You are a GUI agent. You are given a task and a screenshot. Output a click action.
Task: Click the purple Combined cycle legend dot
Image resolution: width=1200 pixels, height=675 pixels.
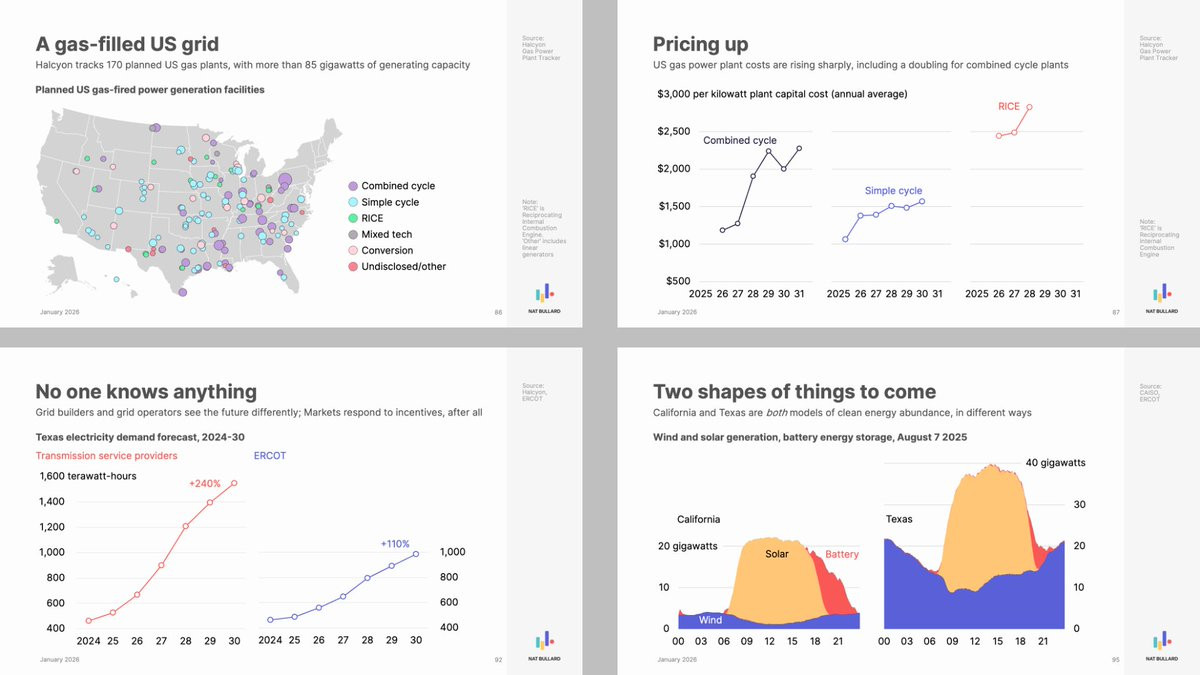(353, 186)
